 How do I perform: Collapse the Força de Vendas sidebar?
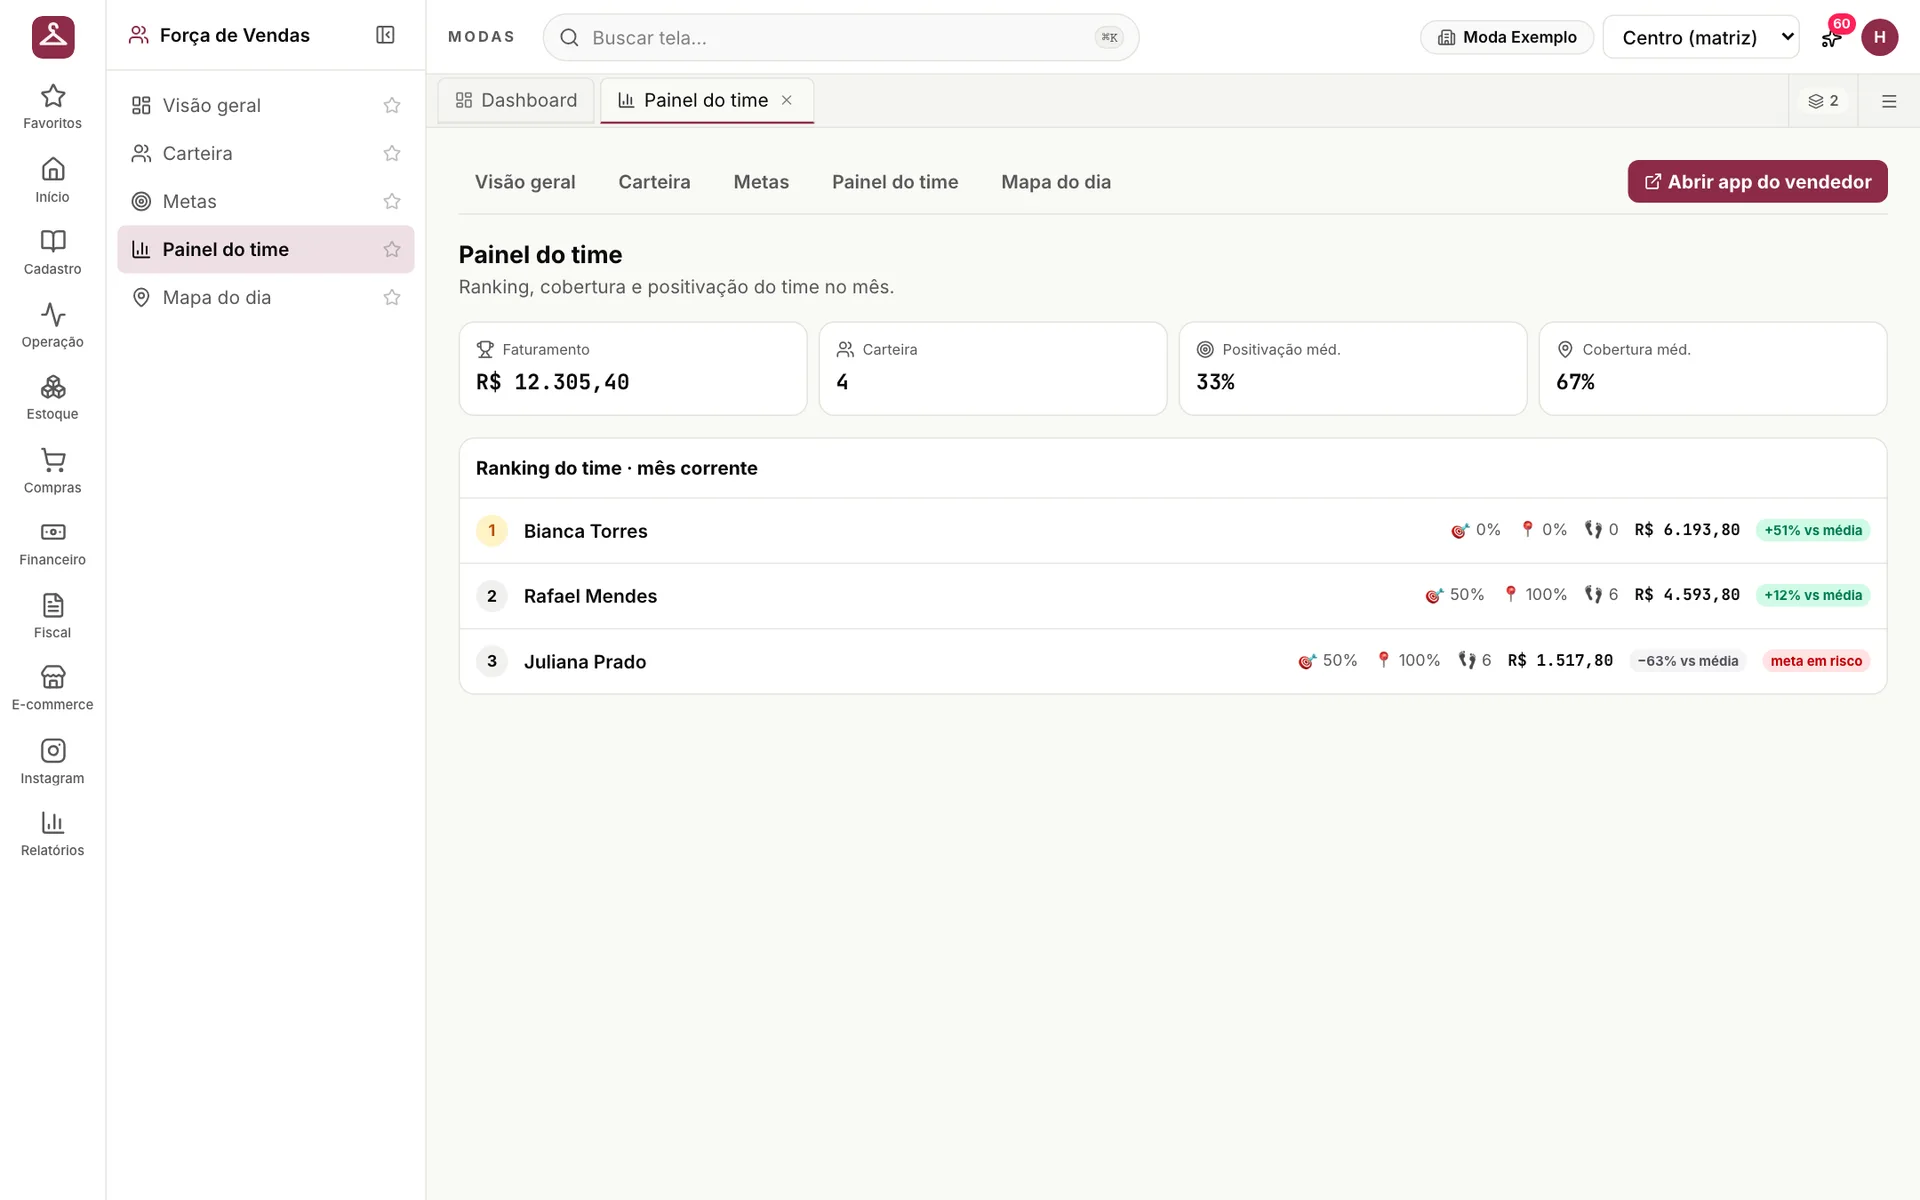[x=385, y=35]
